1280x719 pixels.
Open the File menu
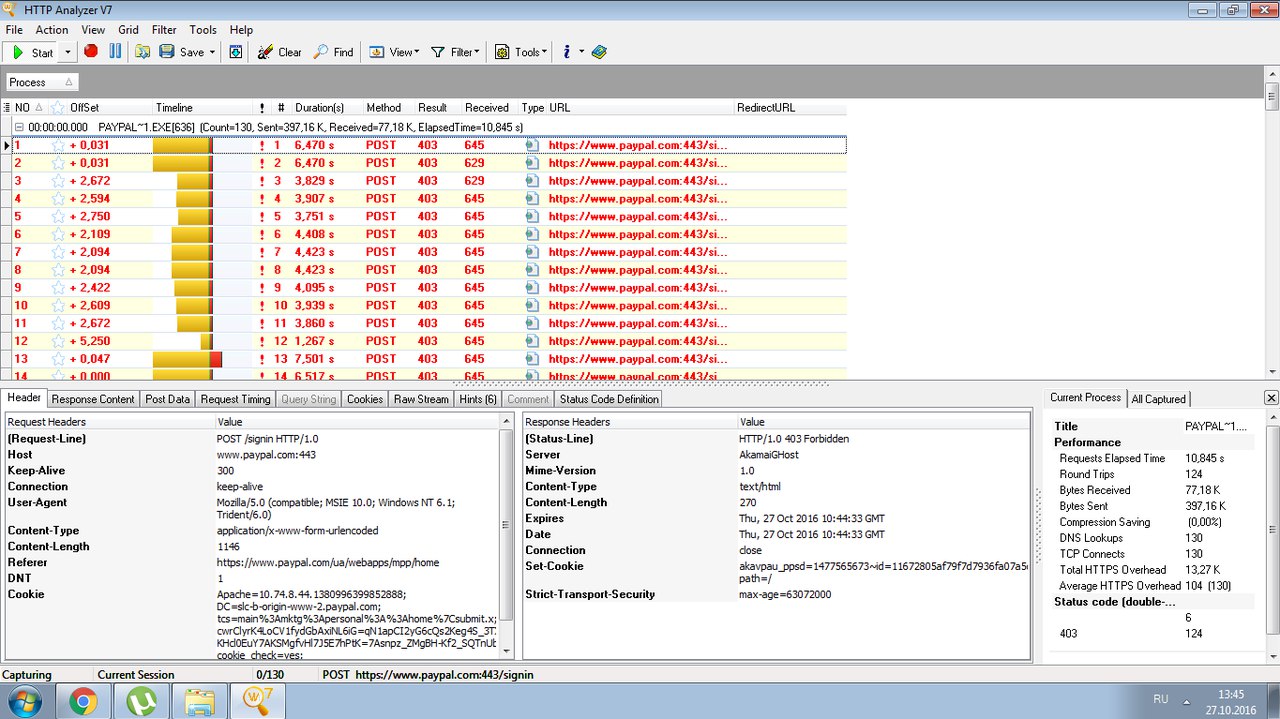(14, 30)
